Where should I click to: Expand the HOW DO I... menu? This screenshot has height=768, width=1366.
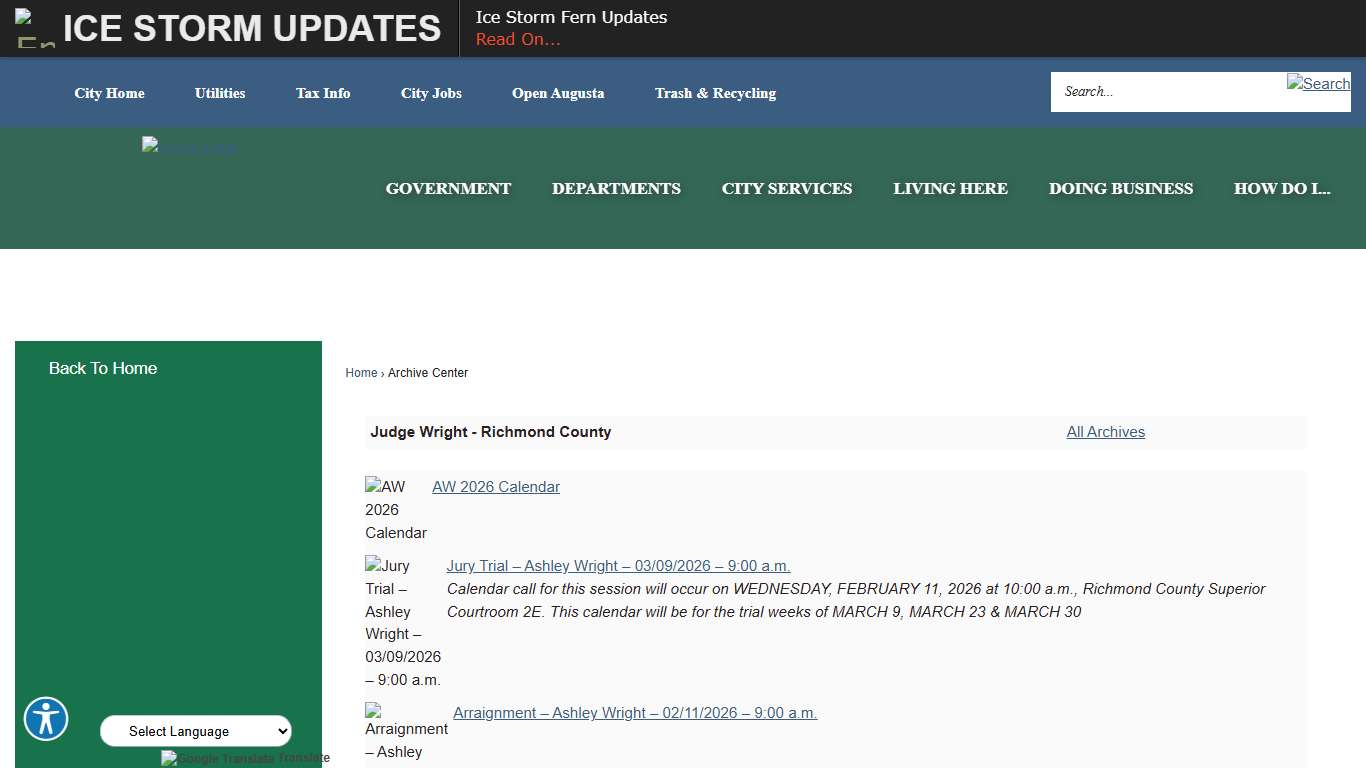[1282, 188]
